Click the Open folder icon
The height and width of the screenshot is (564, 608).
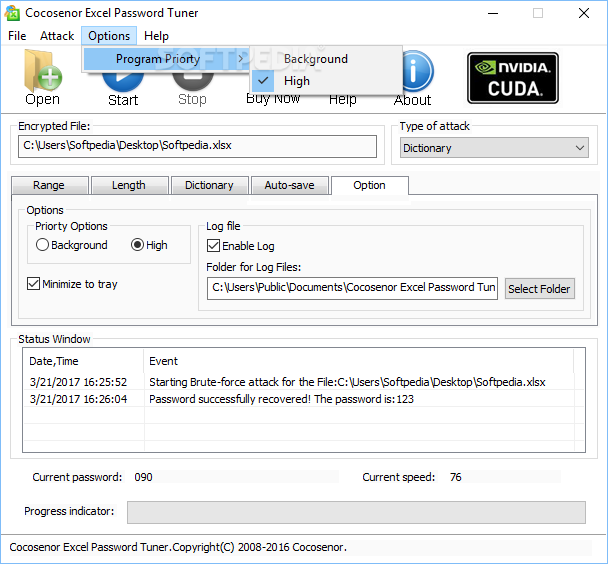click(x=42, y=70)
